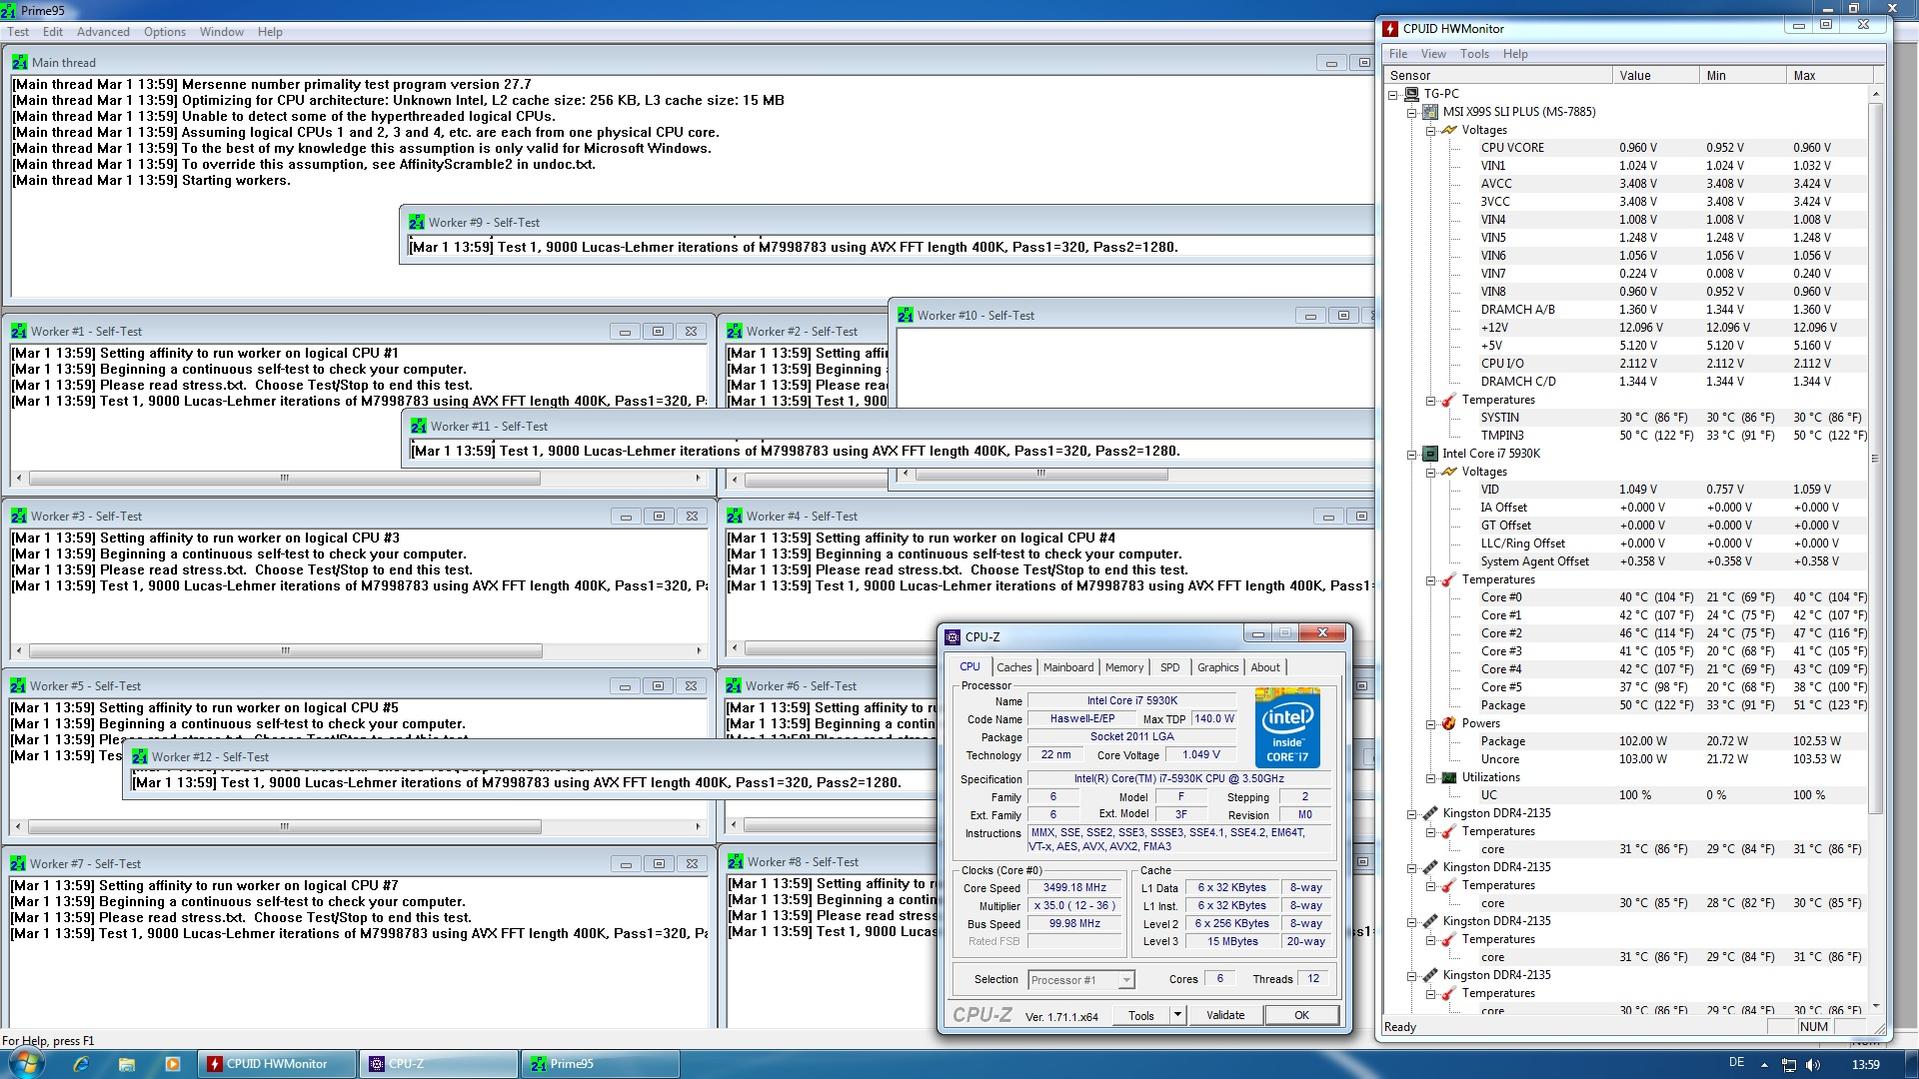Click the Worker #11 window icon
The image size is (1919, 1079).
coord(419,426)
